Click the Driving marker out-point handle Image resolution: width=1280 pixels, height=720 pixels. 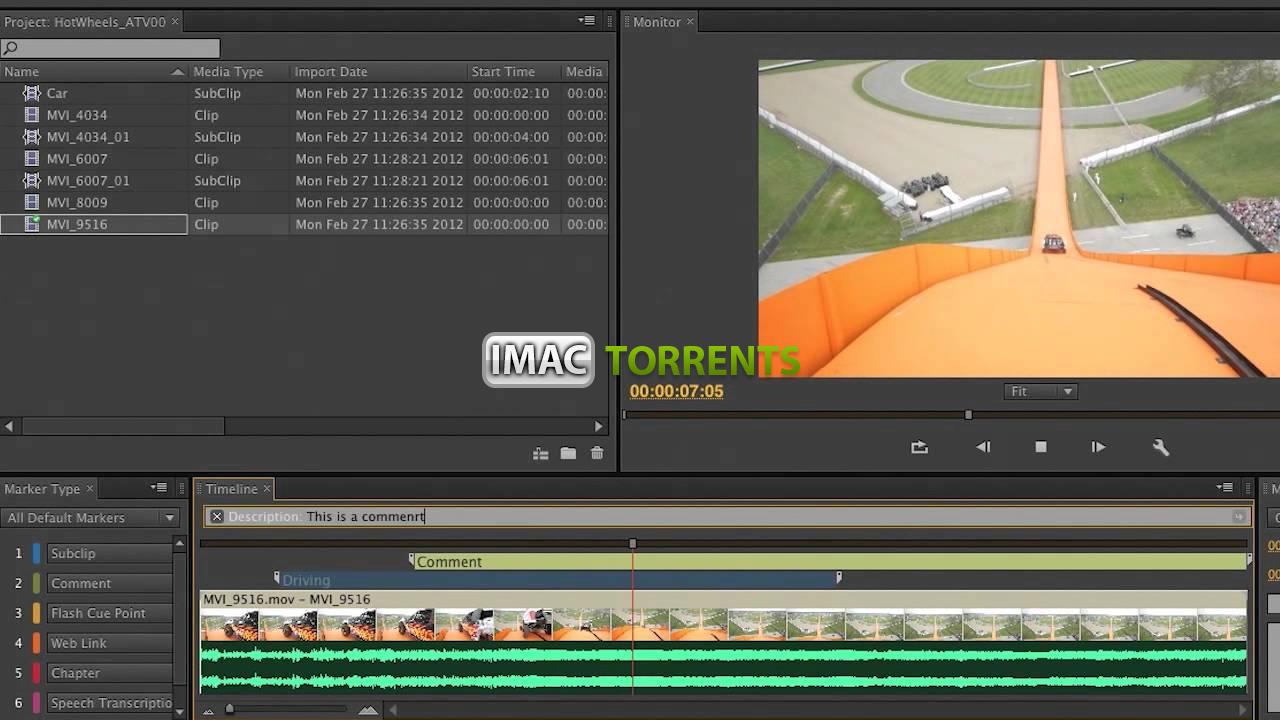pyautogui.click(x=839, y=578)
